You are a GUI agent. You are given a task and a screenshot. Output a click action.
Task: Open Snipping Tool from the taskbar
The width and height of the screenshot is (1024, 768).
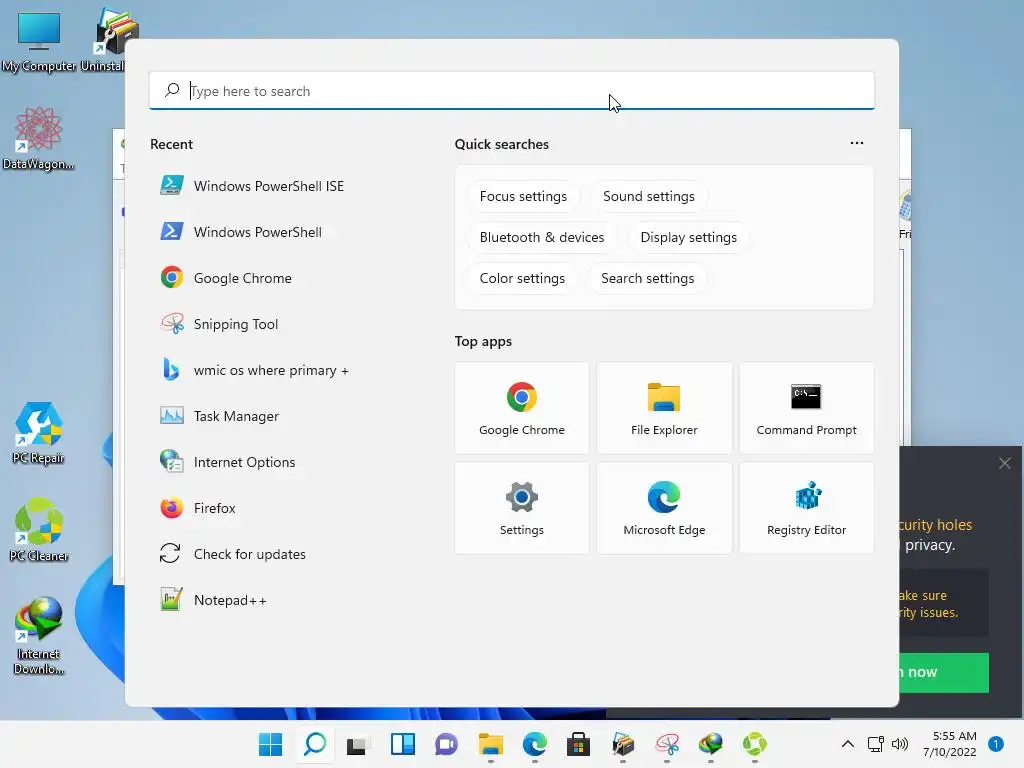click(x=667, y=744)
